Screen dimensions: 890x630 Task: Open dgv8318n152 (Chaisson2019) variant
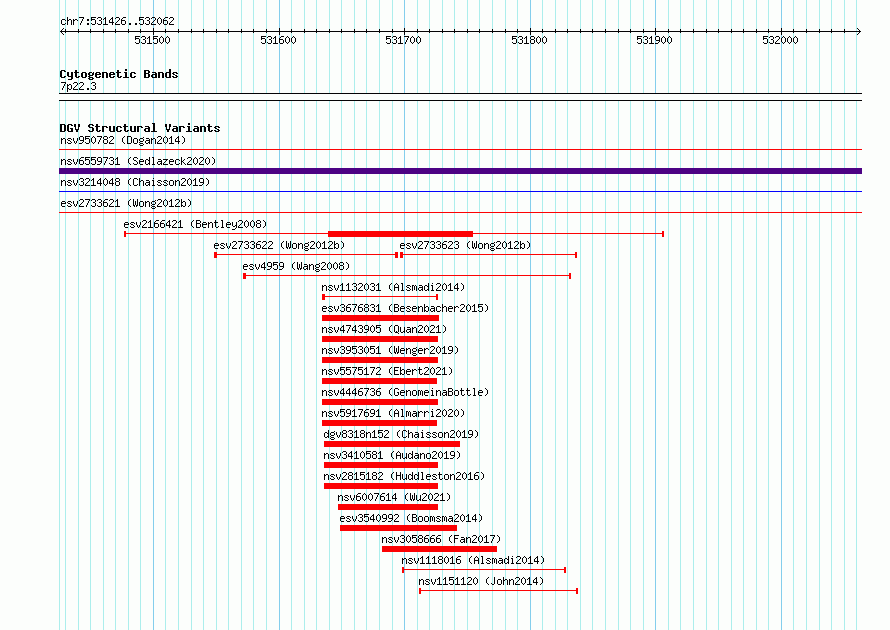401,434
